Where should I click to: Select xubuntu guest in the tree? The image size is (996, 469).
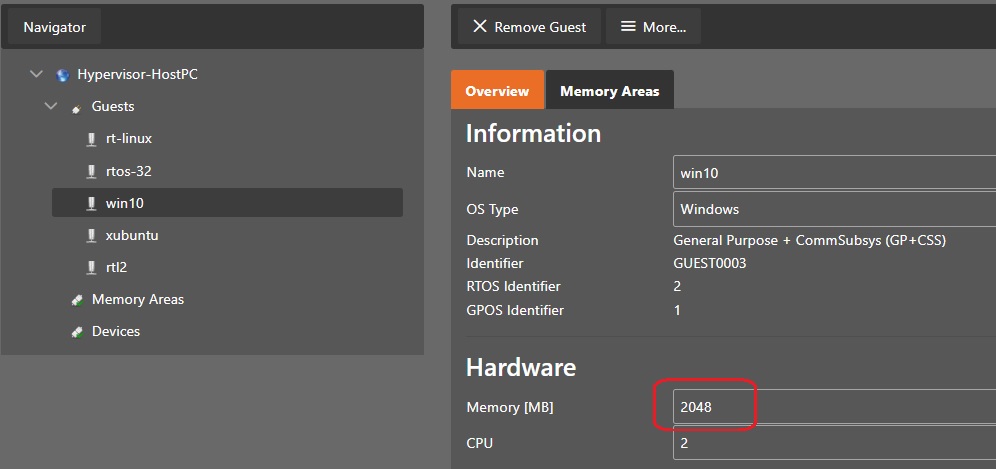point(132,235)
